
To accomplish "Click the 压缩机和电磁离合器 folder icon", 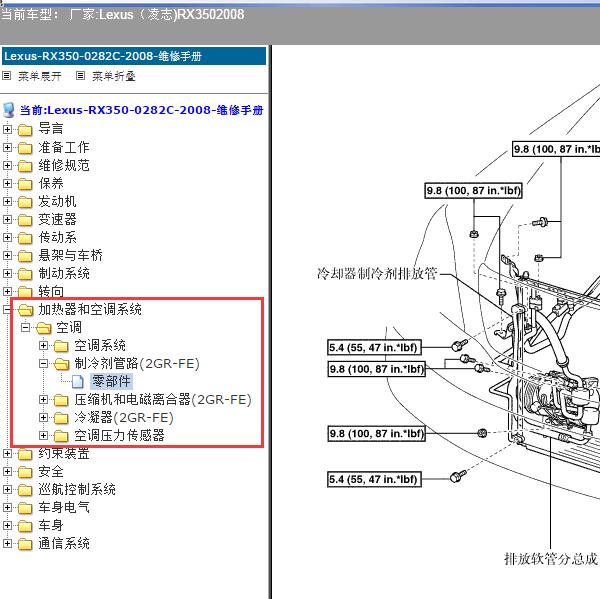I will tap(61, 400).
